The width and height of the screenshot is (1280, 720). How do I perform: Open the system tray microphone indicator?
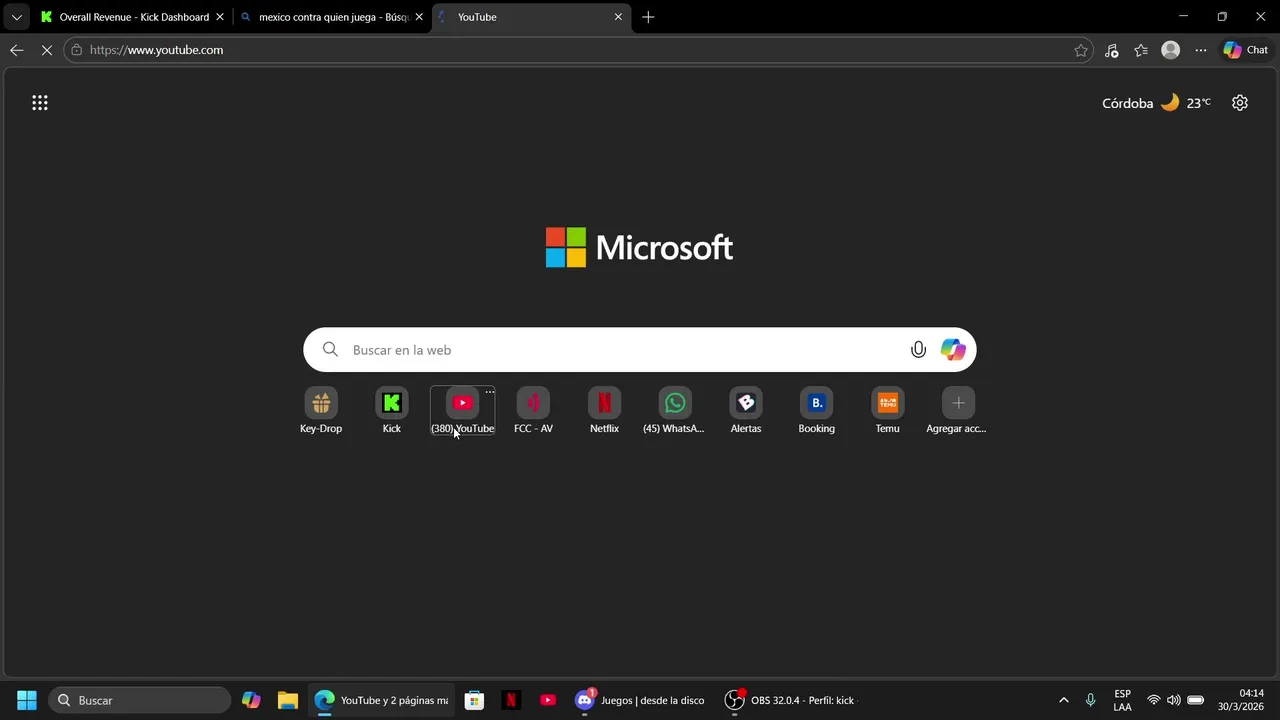[x=1091, y=700]
